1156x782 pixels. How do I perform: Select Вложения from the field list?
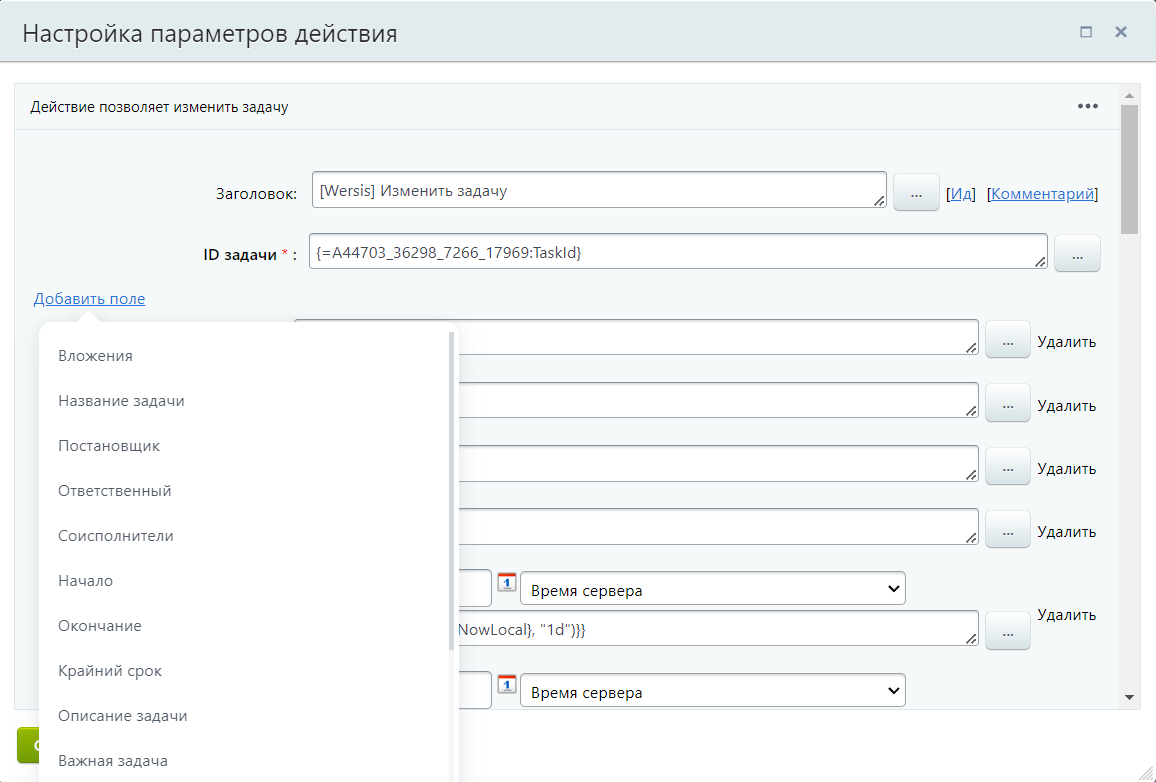(95, 356)
